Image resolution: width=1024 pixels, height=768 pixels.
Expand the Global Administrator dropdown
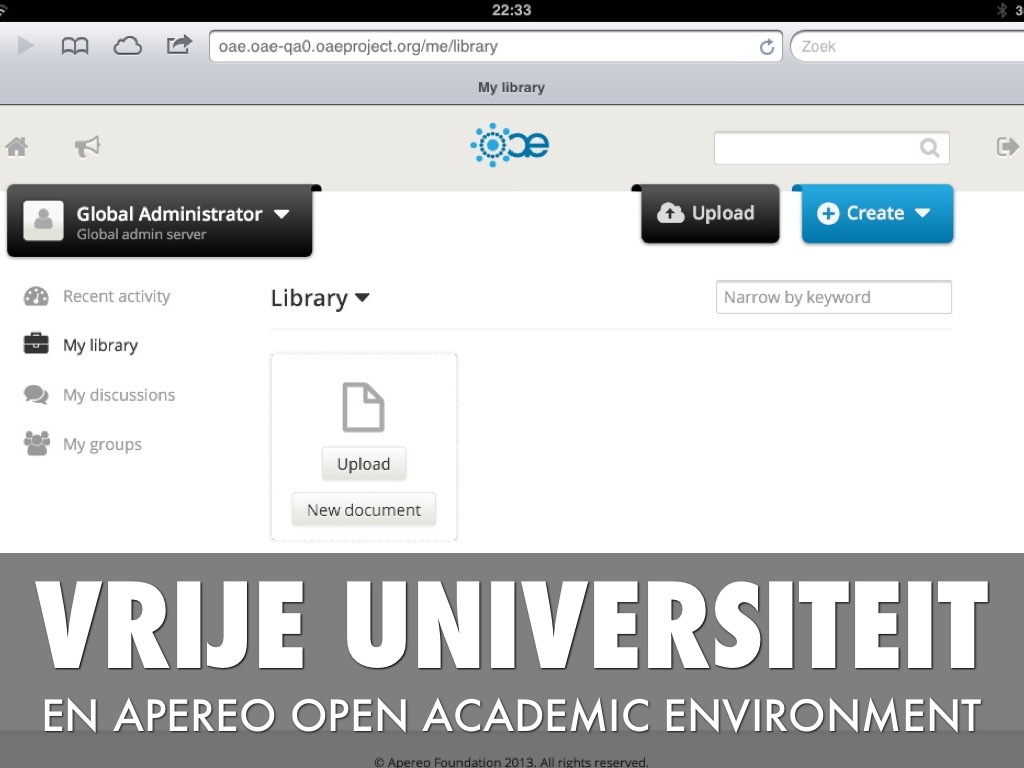coord(281,214)
